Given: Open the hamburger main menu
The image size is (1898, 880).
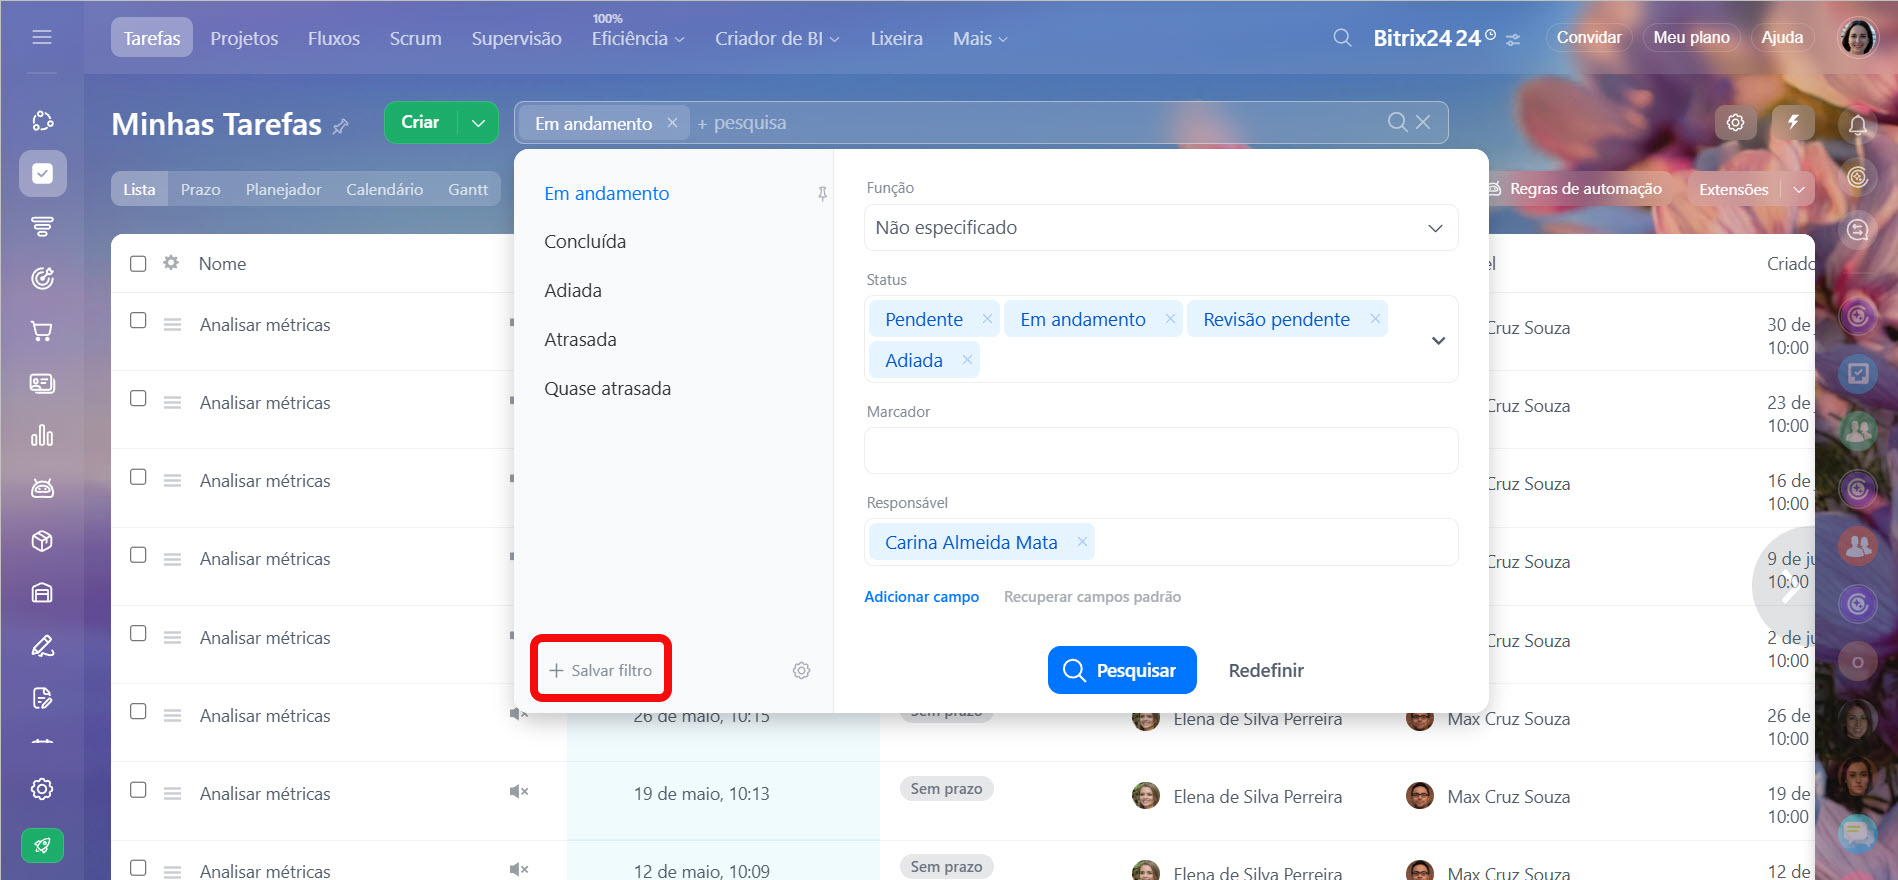Looking at the screenshot, I should (x=42, y=37).
